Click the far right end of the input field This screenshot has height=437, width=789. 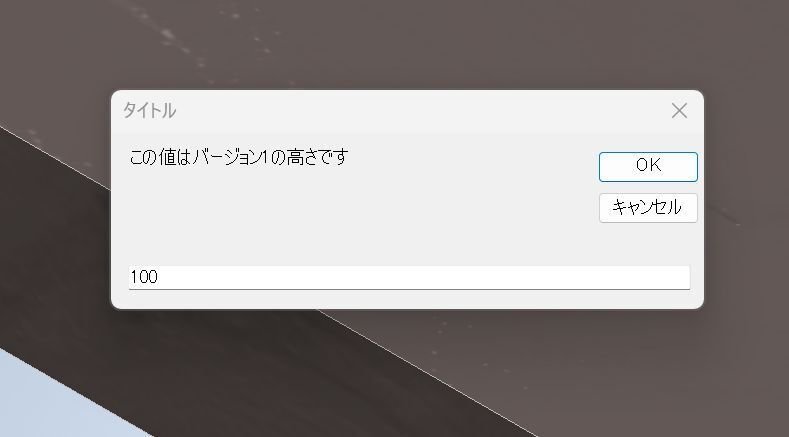pyautogui.click(x=684, y=277)
